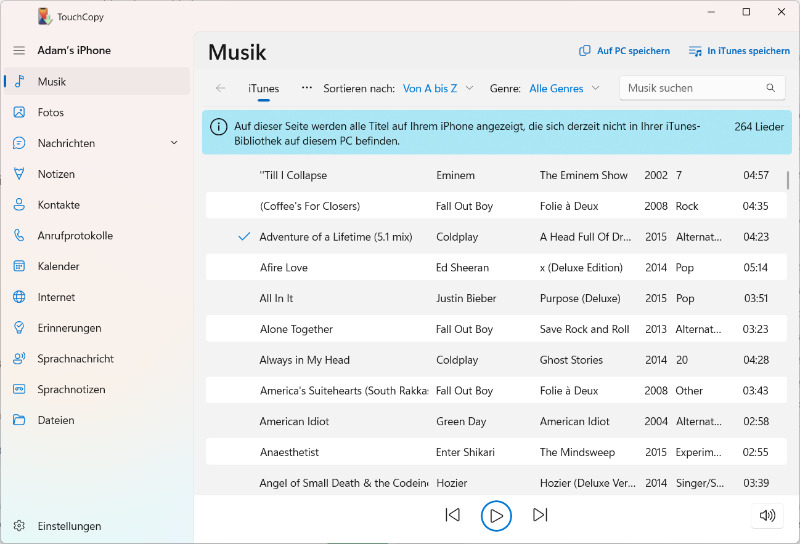Click the album "The Mindsweep"
Viewport: 800px width, 544px height.
coord(577,452)
